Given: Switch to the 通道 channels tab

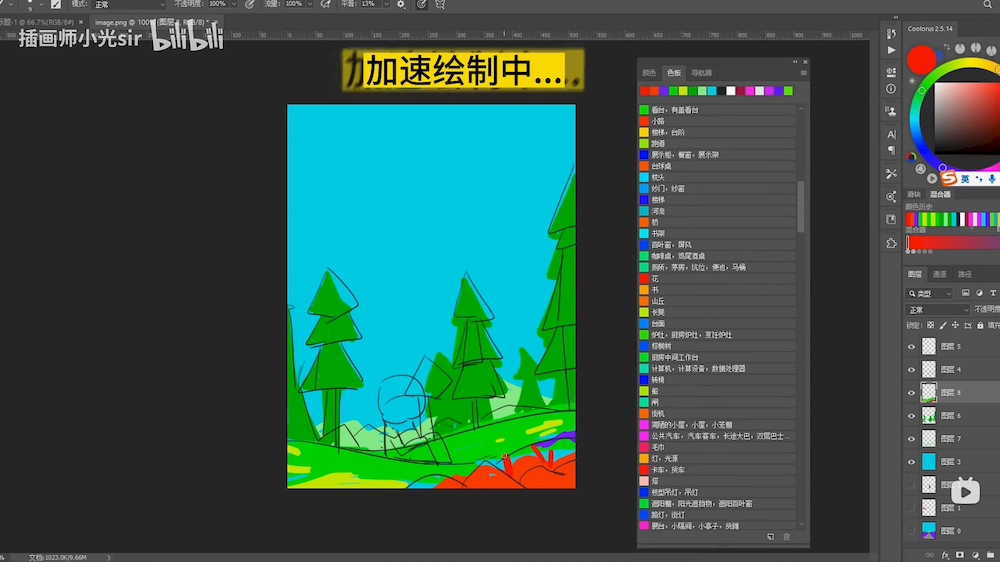Looking at the screenshot, I should point(940,274).
